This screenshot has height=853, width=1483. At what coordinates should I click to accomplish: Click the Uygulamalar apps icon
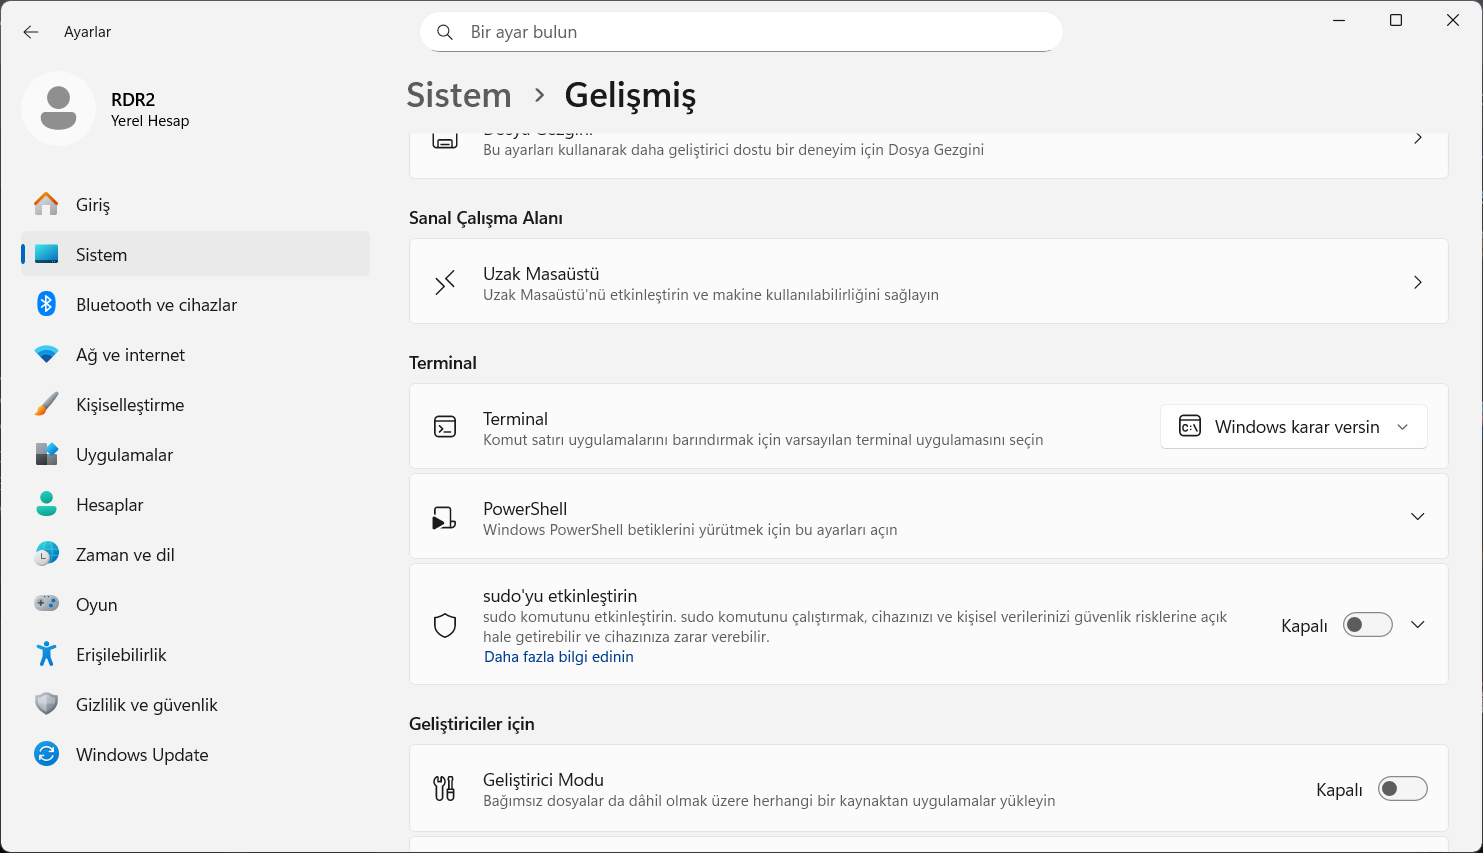click(x=46, y=454)
